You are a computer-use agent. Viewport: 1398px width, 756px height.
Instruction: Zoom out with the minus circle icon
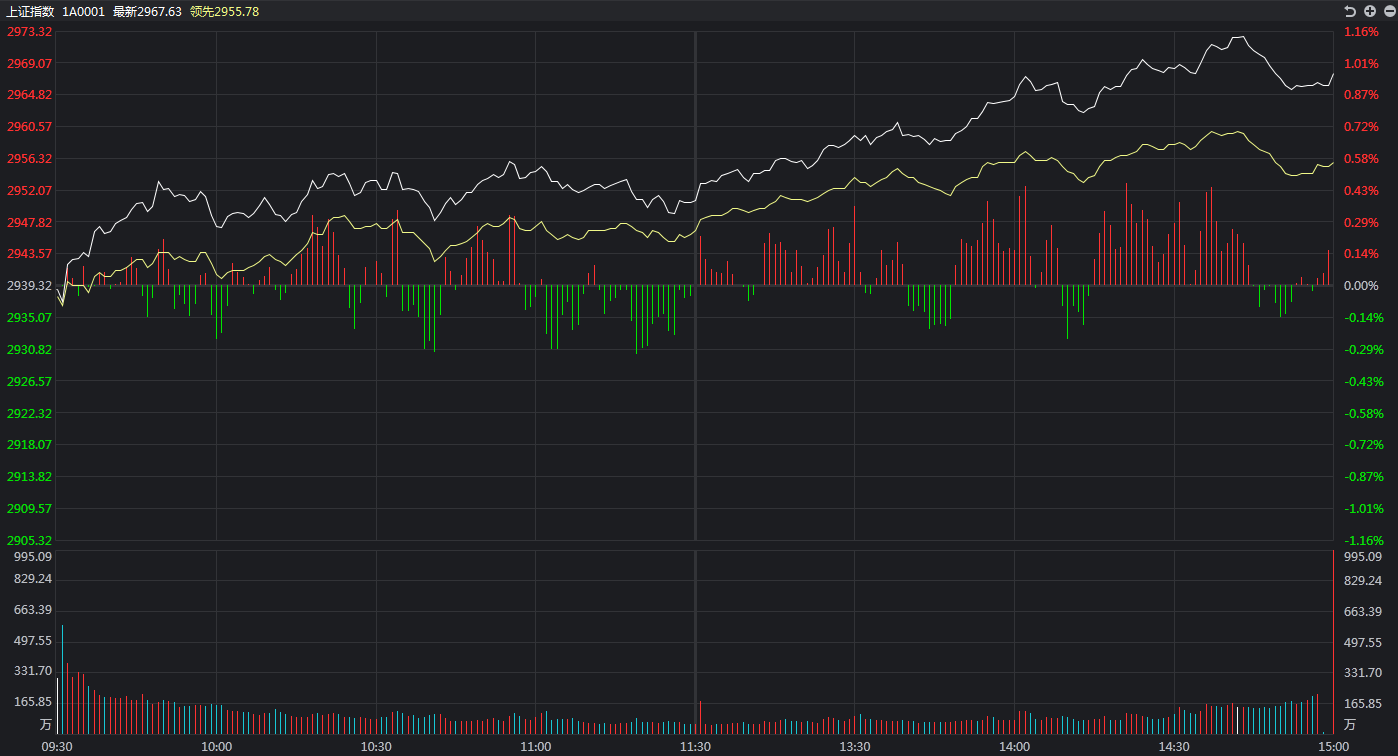[x=1389, y=11]
